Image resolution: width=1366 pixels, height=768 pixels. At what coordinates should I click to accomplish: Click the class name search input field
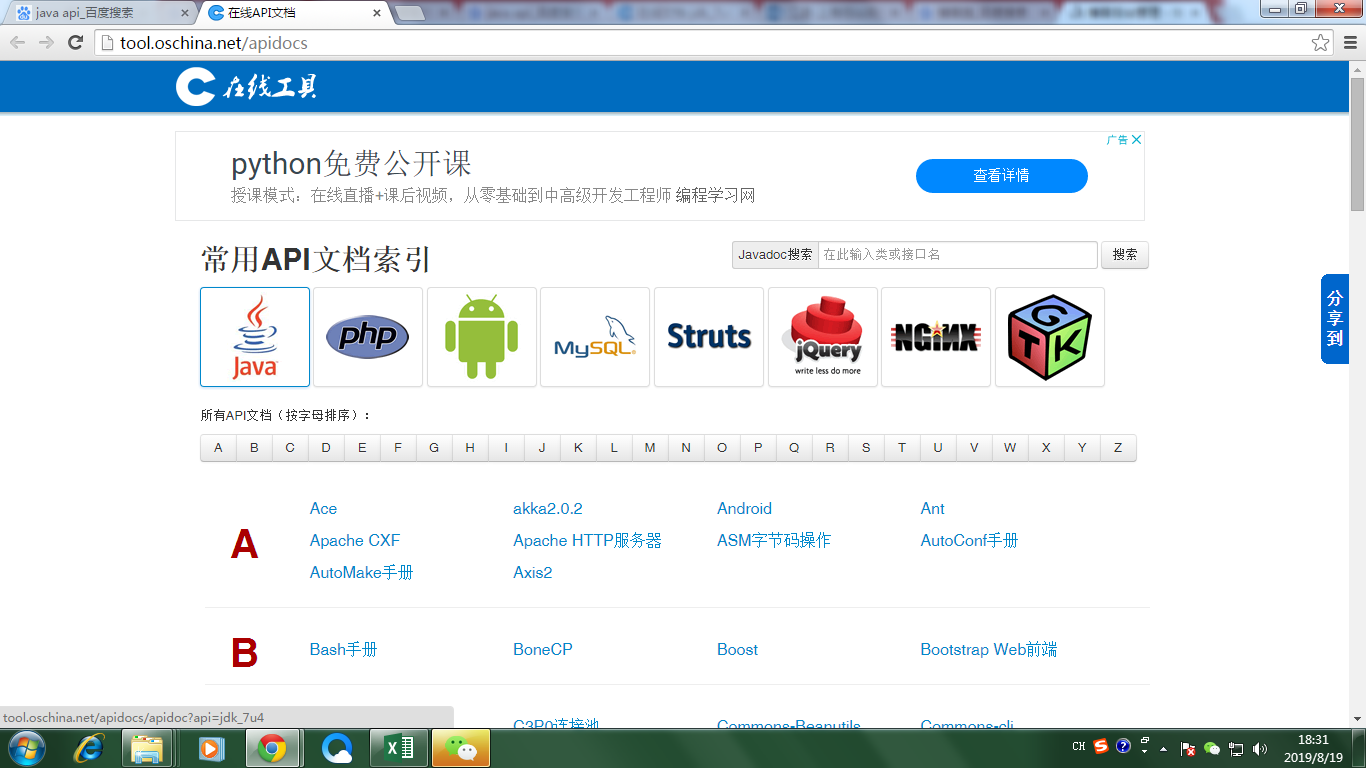(x=958, y=255)
